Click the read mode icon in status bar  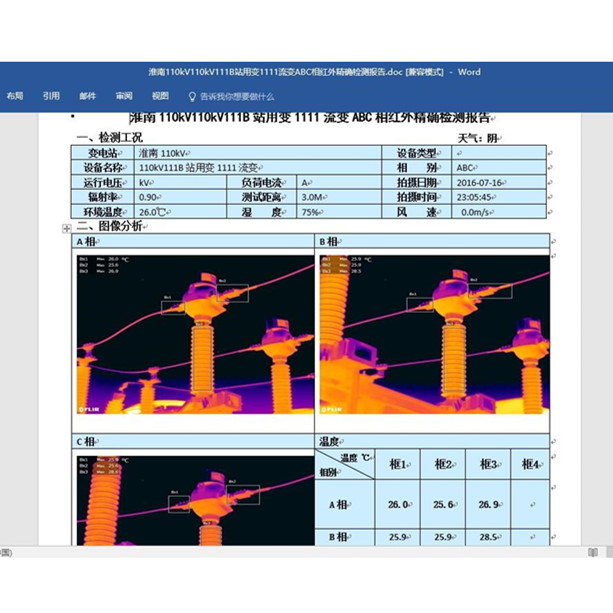[x=593, y=552]
